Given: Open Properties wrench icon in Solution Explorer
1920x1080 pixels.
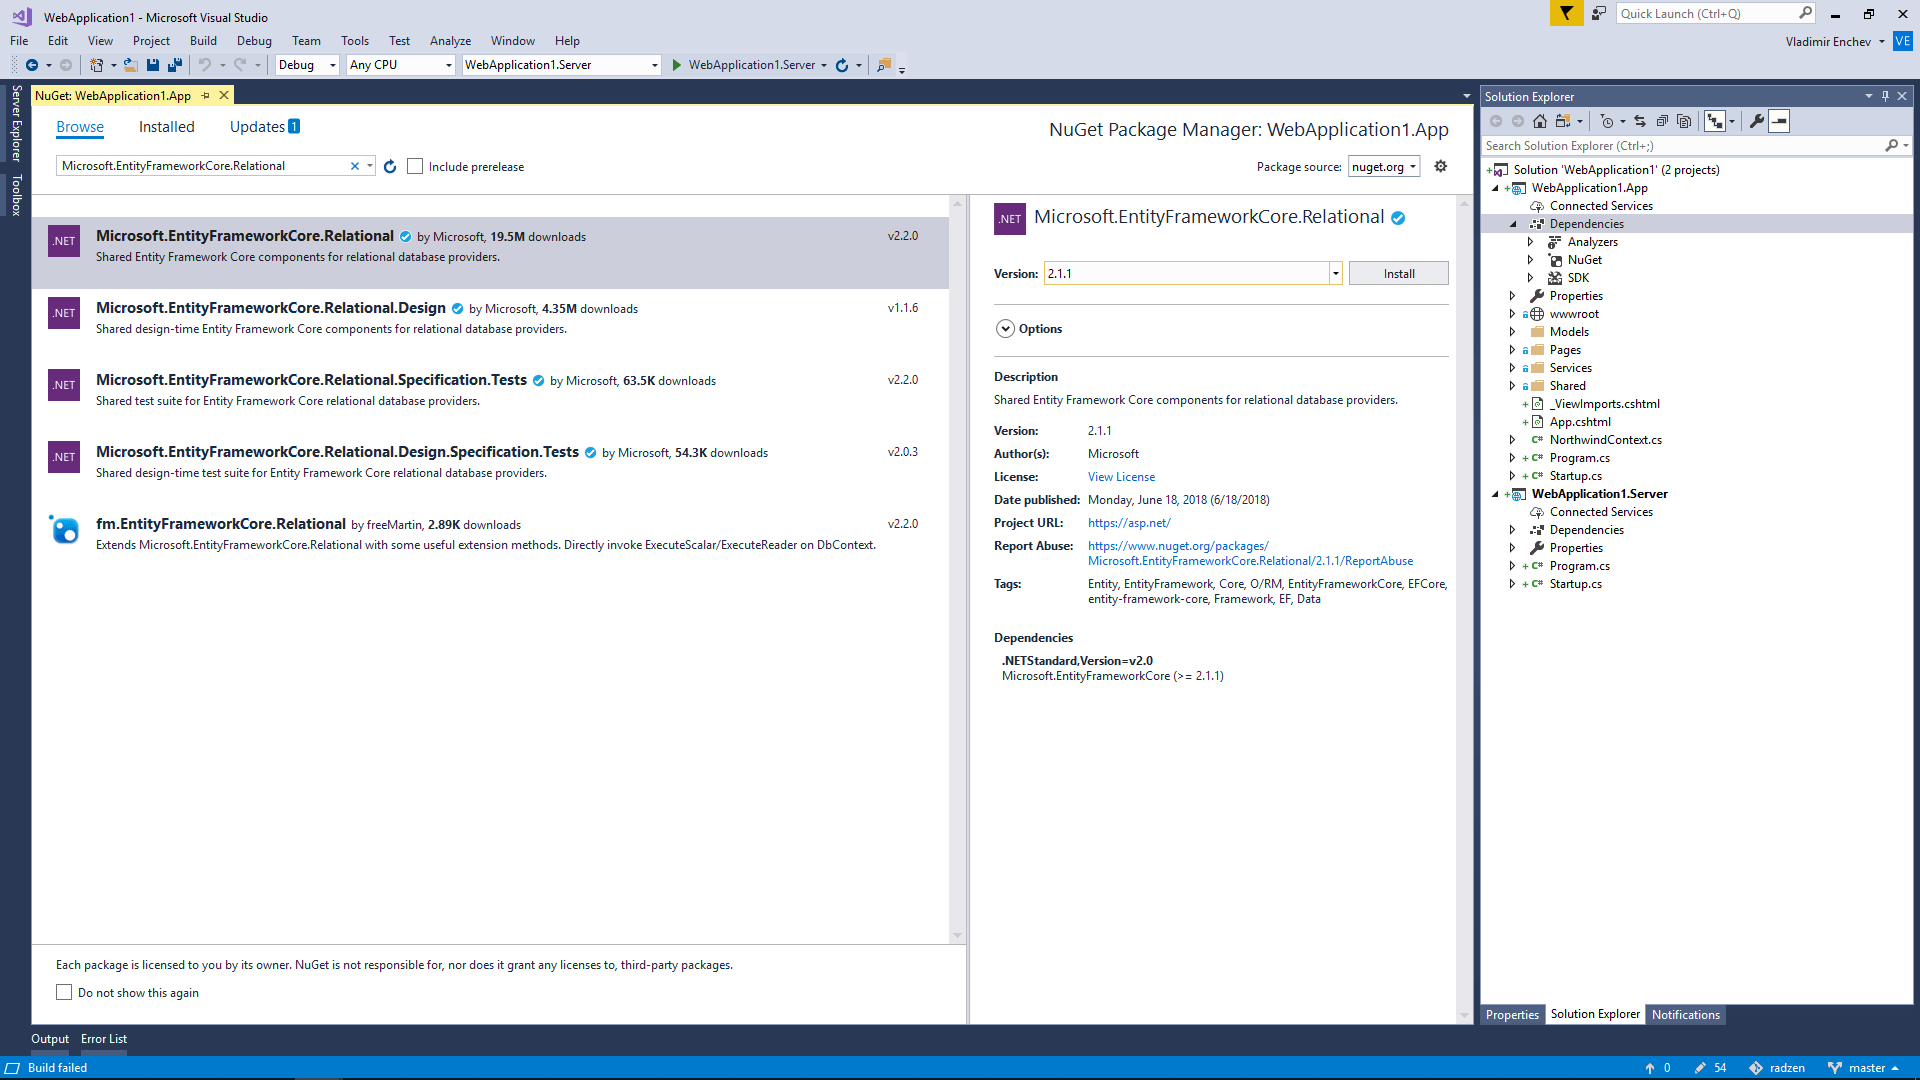Looking at the screenshot, I should (x=1757, y=121).
